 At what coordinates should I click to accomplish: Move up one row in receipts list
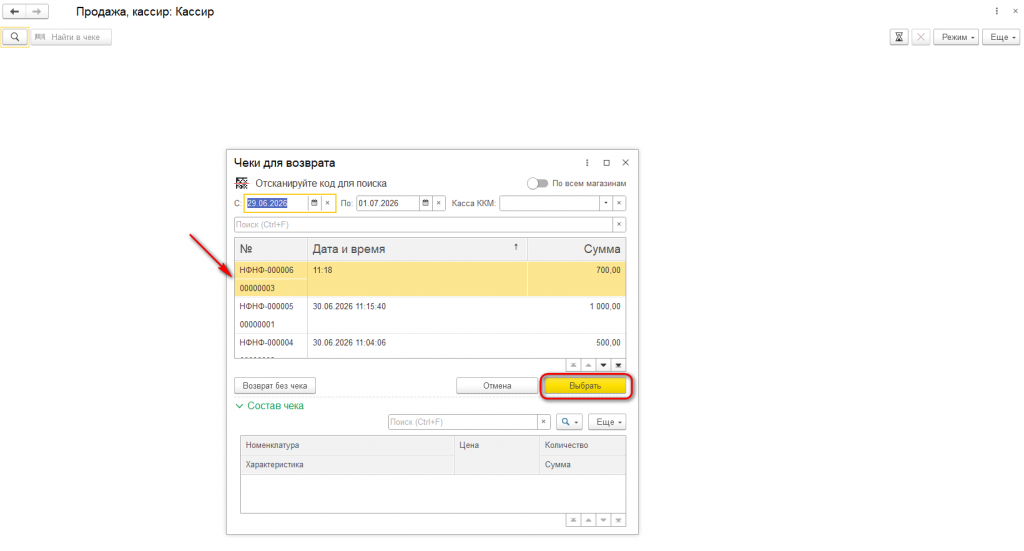588,365
